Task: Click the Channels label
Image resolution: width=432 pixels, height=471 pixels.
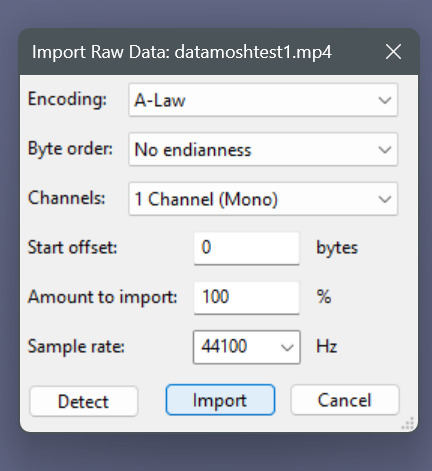Action: (x=67, y=198)
